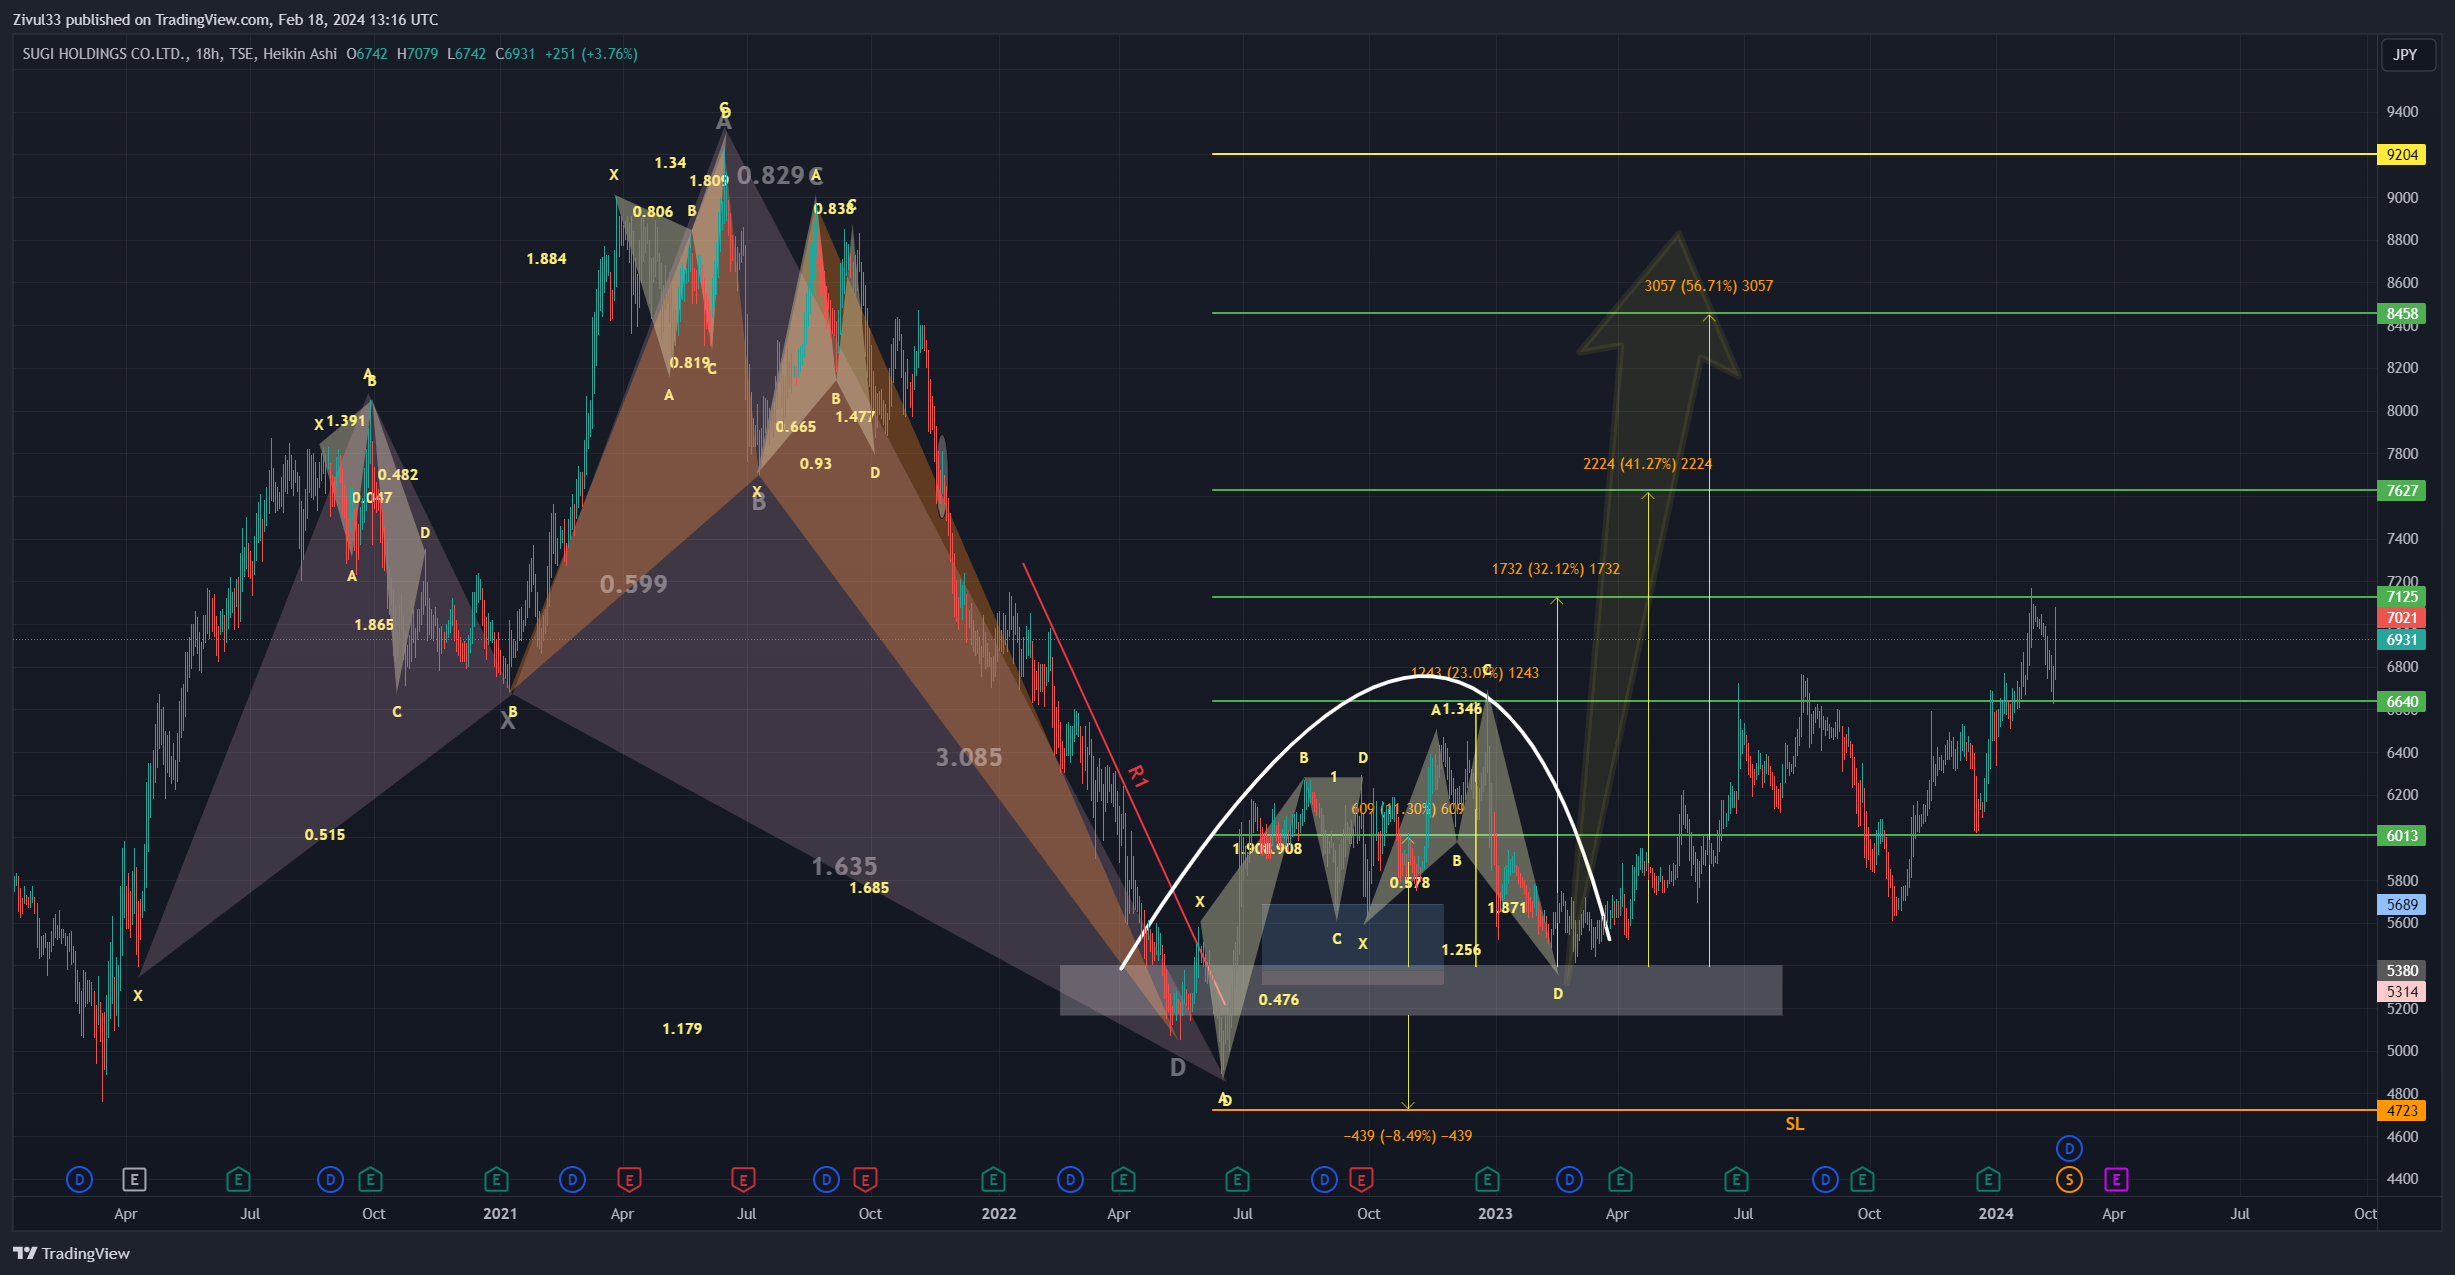The height and width of the screenshot is (1275, 2455).
Task: Select the red 7021 price label
Action: click(x=2401, y=618)
